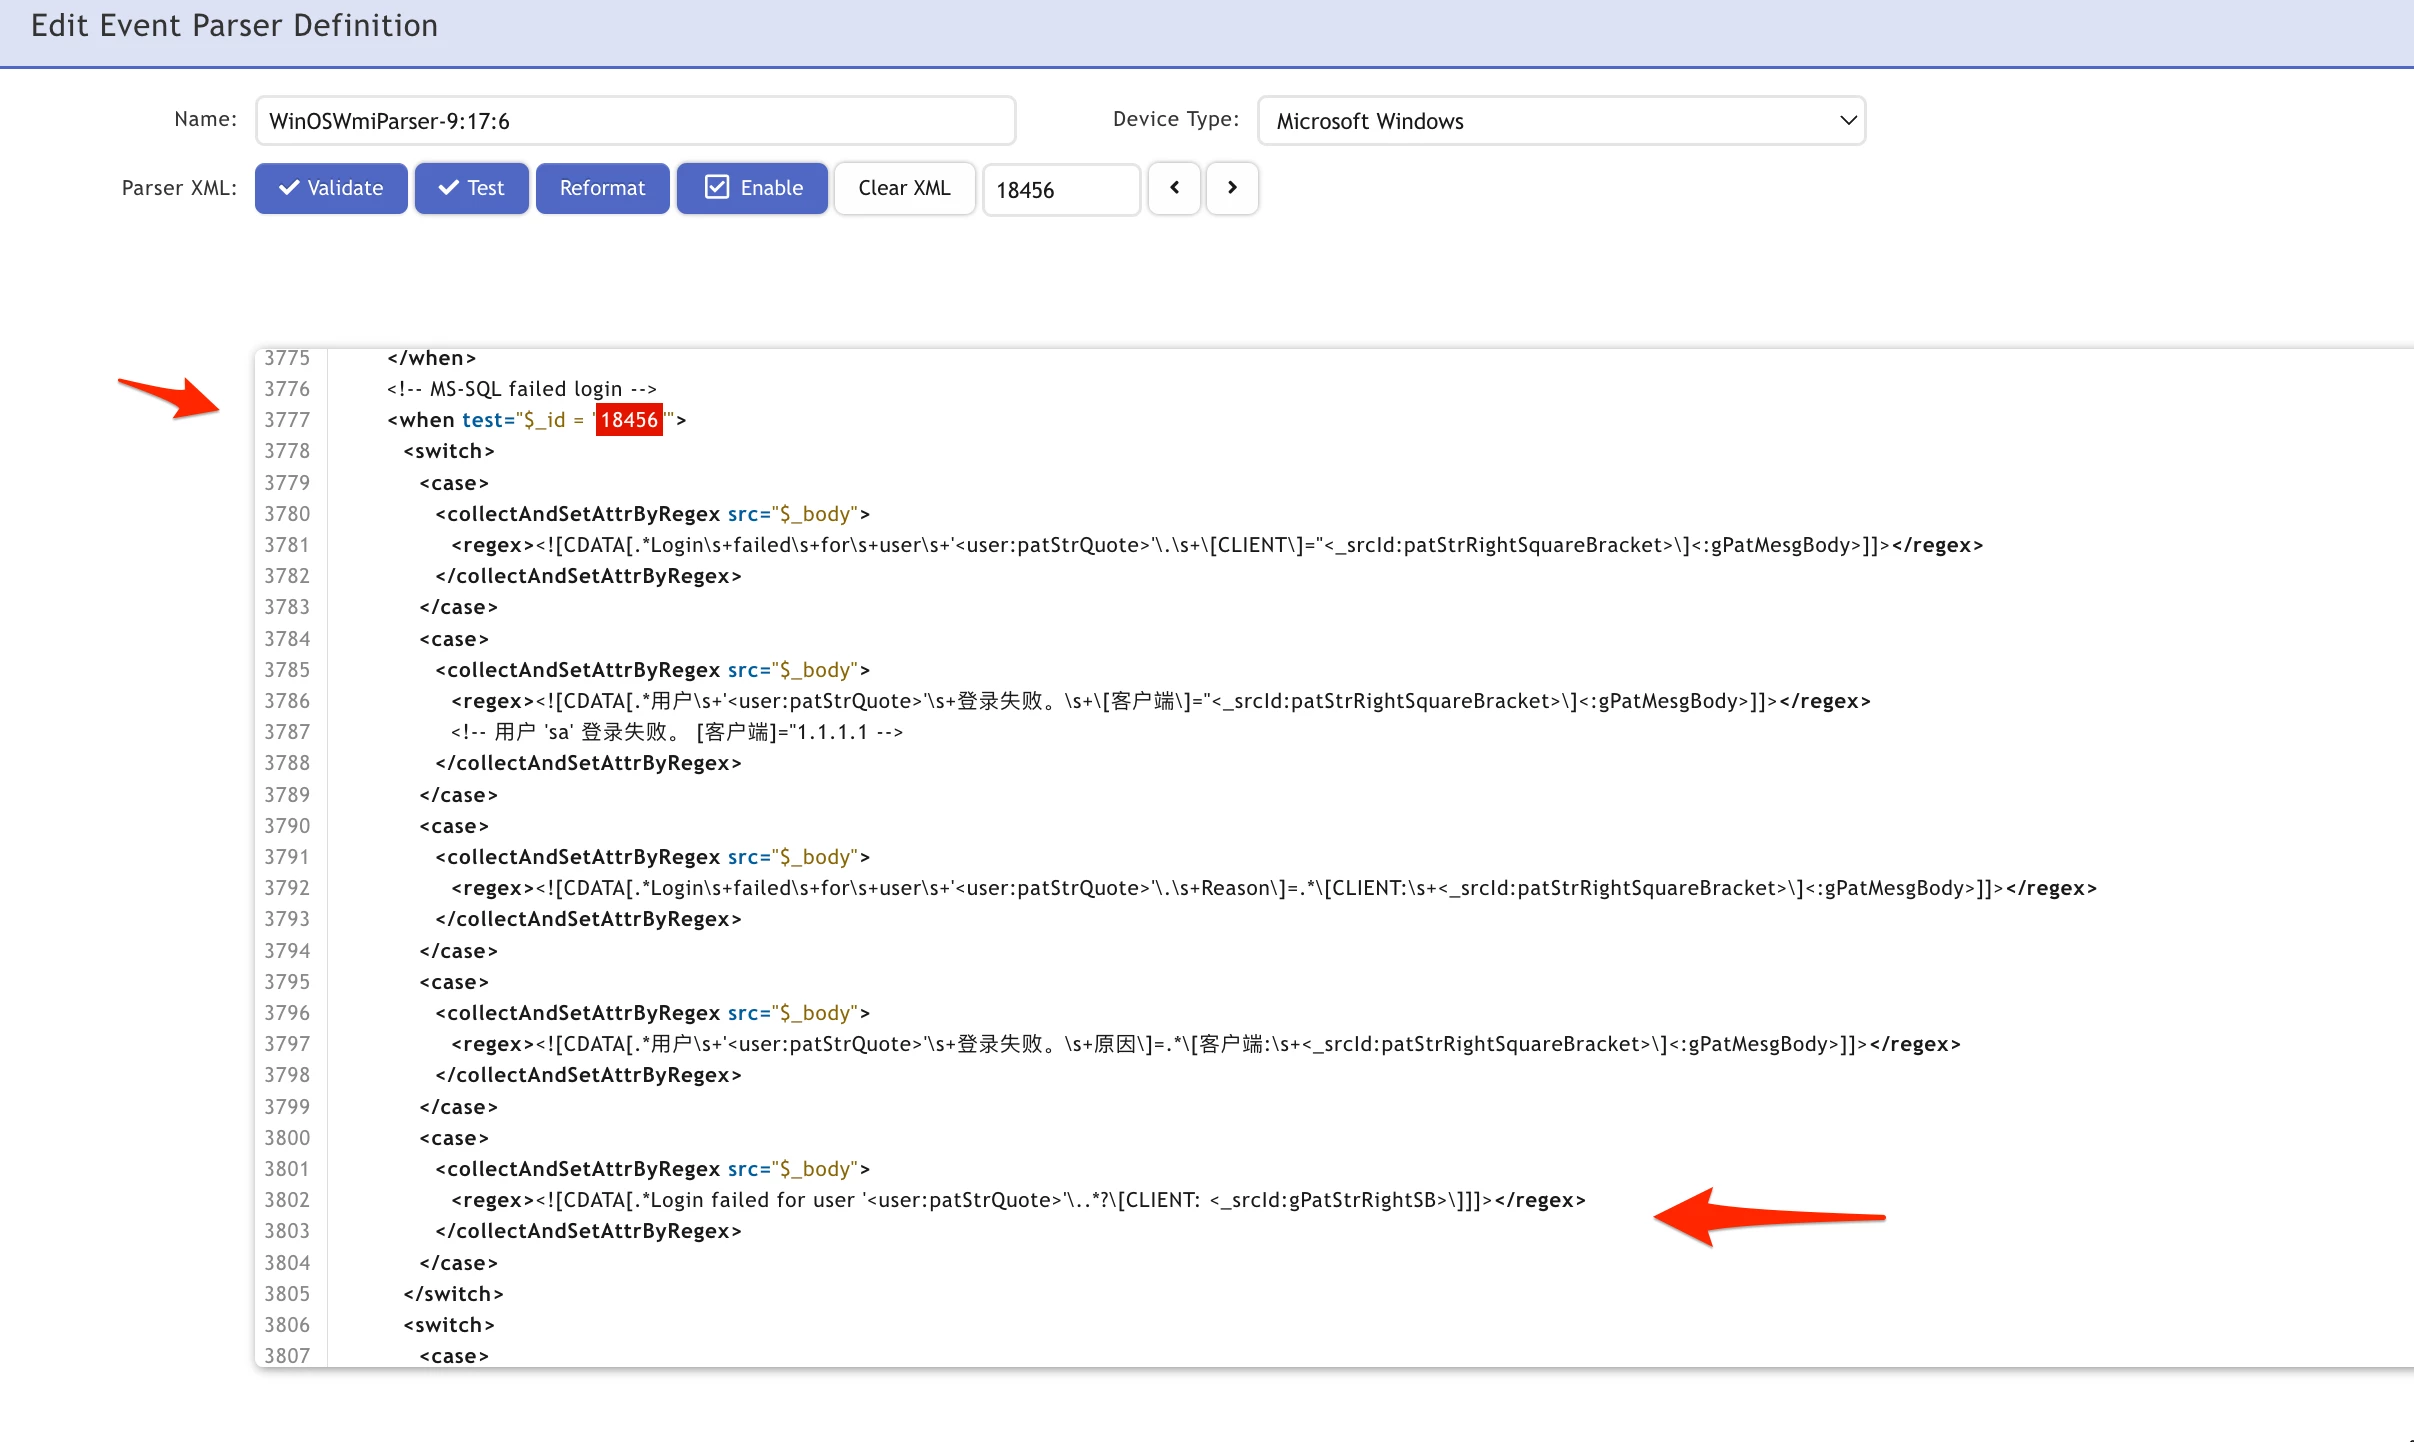Click the </case> tag on line 3804
The width and height of the screenshot is (2414, 1442).
(x=458, y=1263)
